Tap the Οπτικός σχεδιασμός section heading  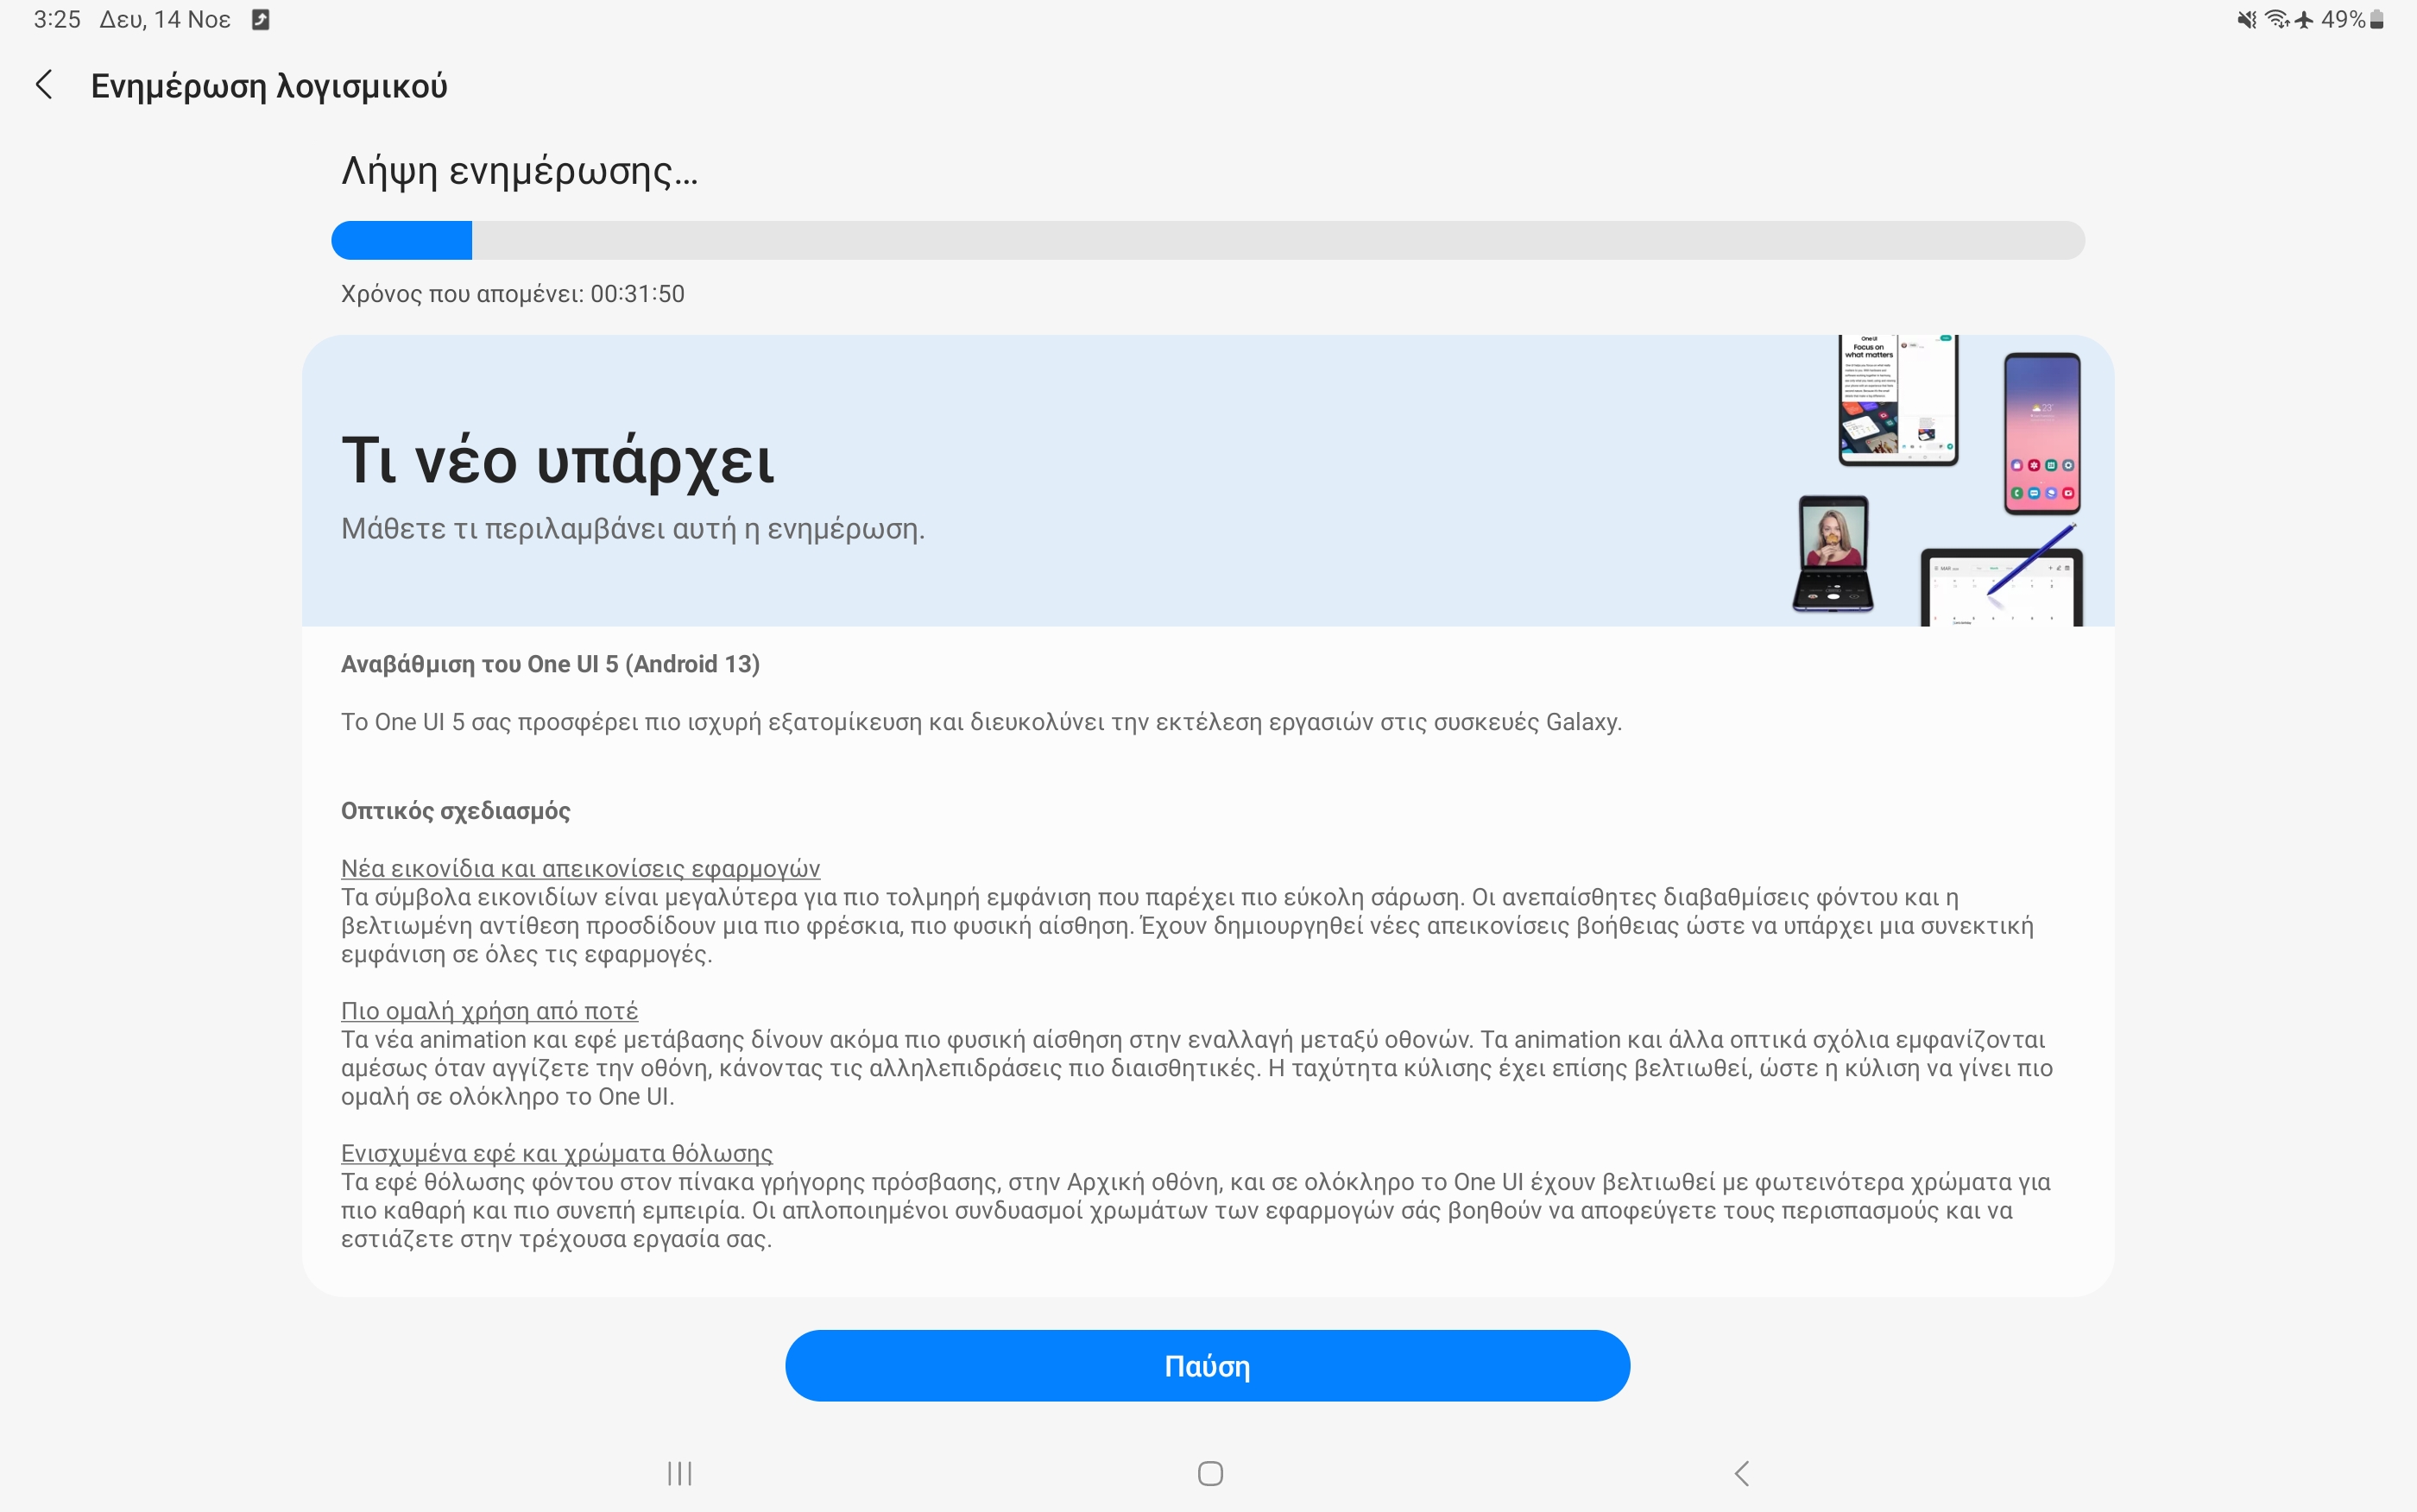[x=455, y=810]
